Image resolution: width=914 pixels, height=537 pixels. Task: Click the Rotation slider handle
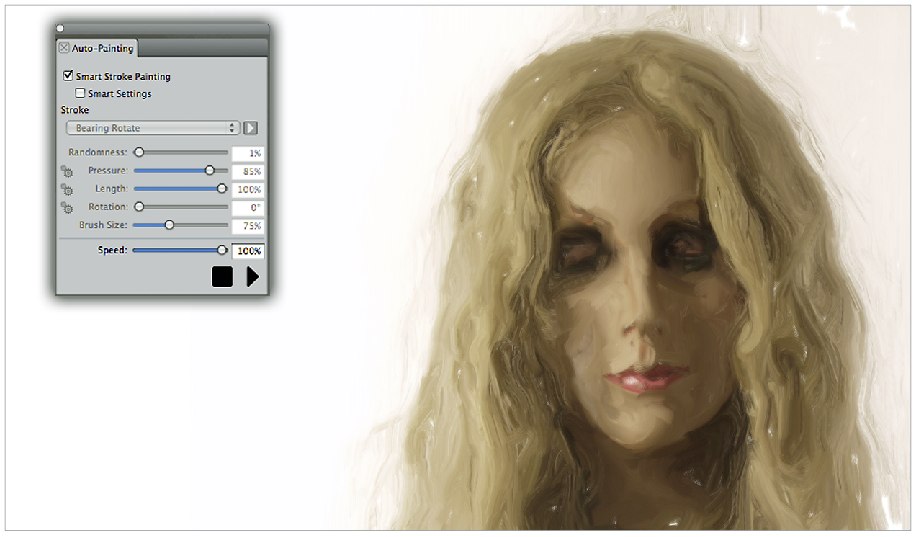[139, 206]
